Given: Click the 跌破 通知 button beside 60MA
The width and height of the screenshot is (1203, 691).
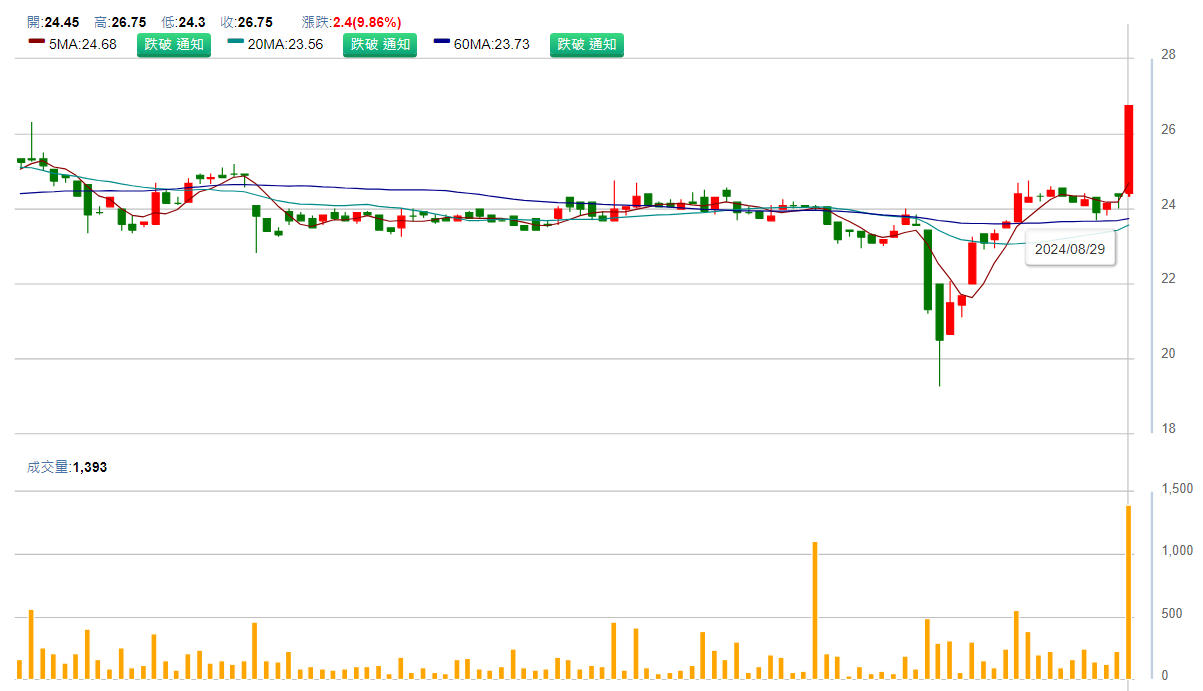Looking at the screenshot, I should 586,44.
